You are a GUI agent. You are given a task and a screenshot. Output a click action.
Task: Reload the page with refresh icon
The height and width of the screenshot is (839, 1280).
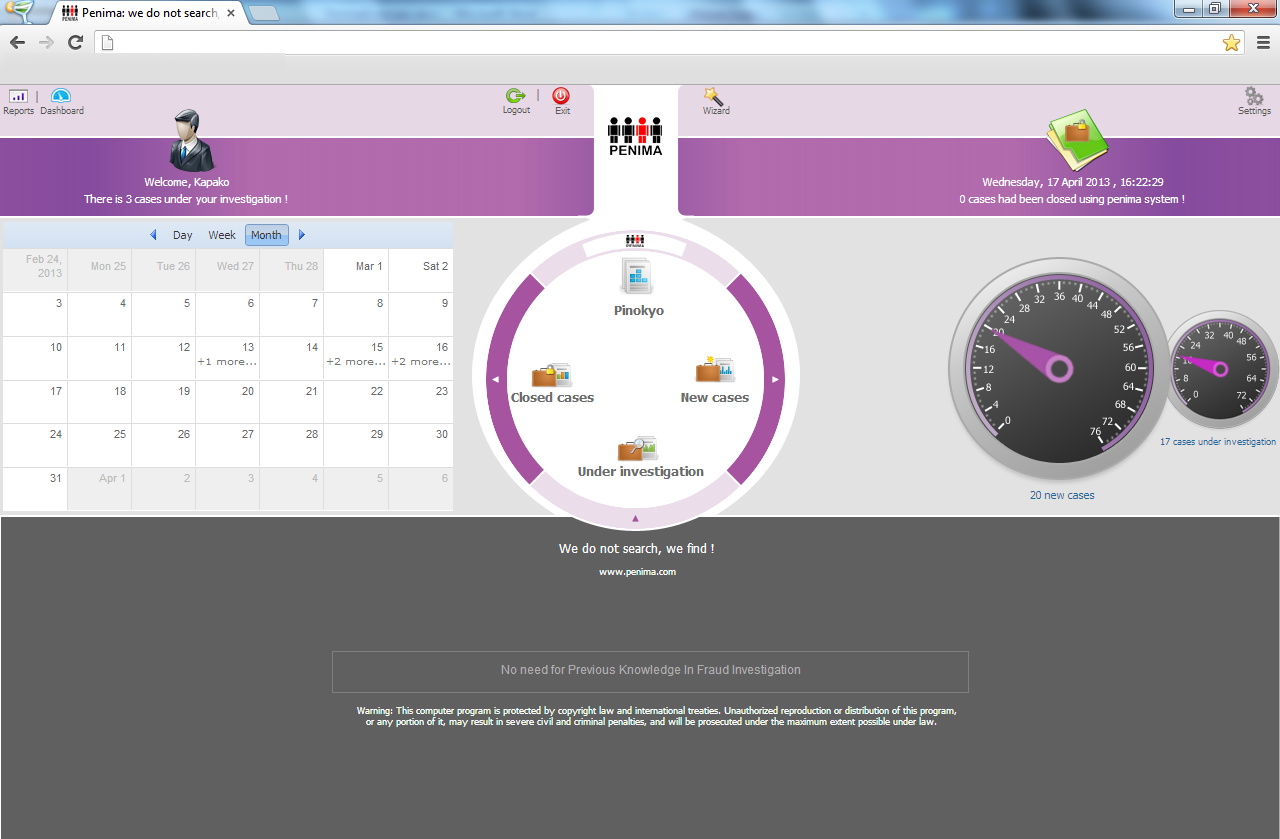75,42
